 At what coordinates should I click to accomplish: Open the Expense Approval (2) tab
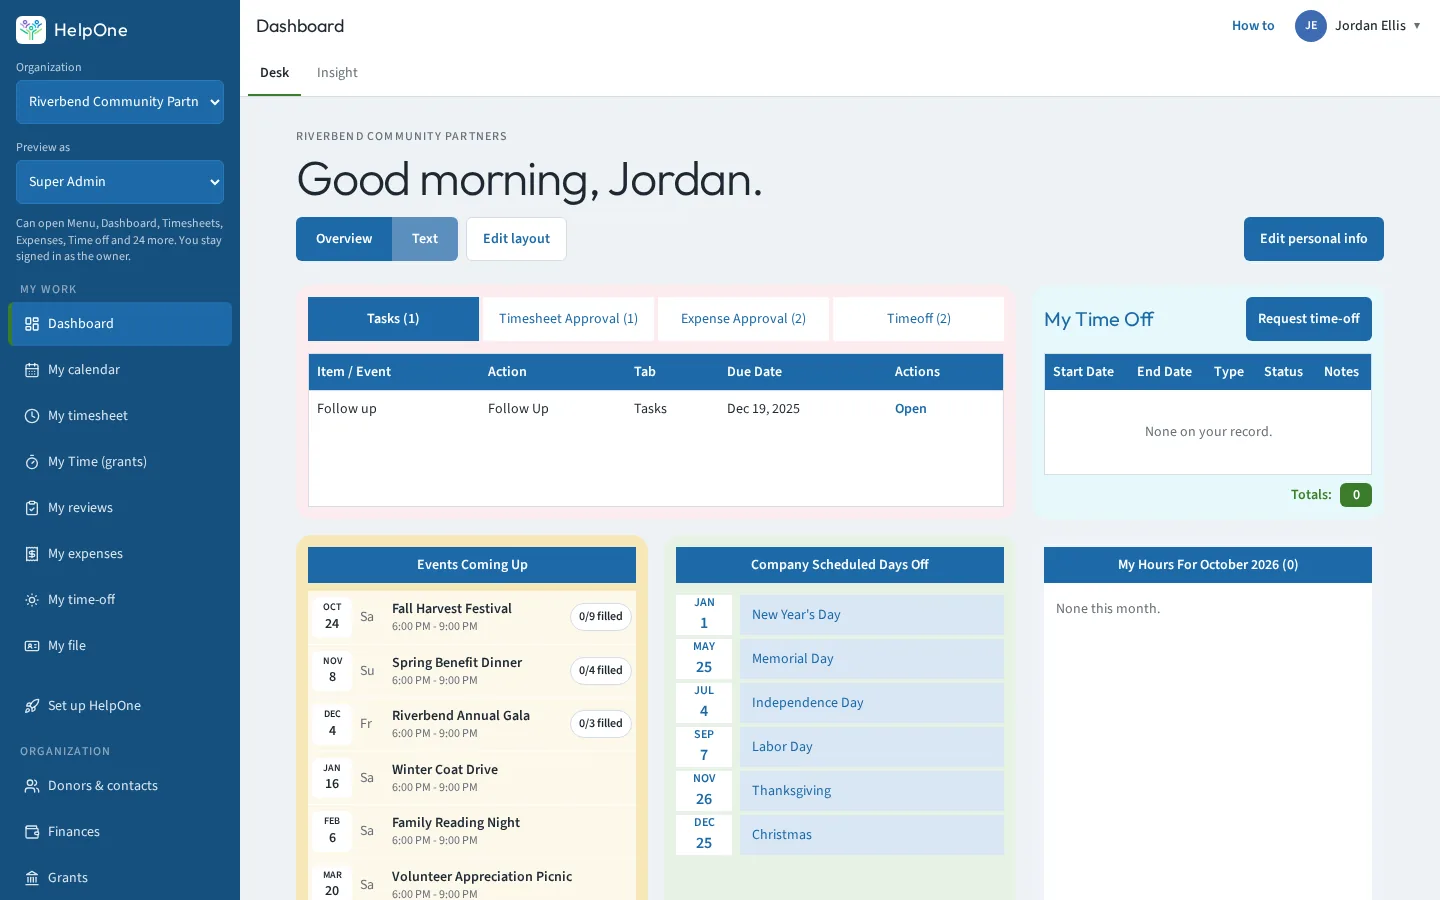click(x=743, y=319)
